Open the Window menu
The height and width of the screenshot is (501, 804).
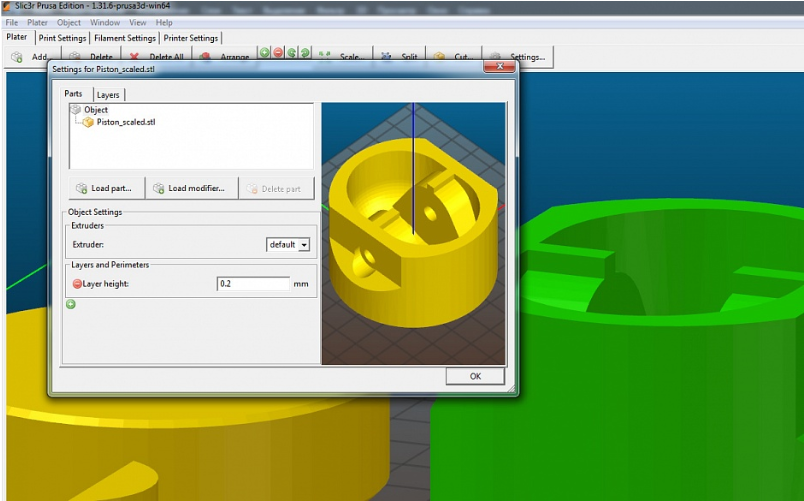pyautogui.click(x=105, y=23)
